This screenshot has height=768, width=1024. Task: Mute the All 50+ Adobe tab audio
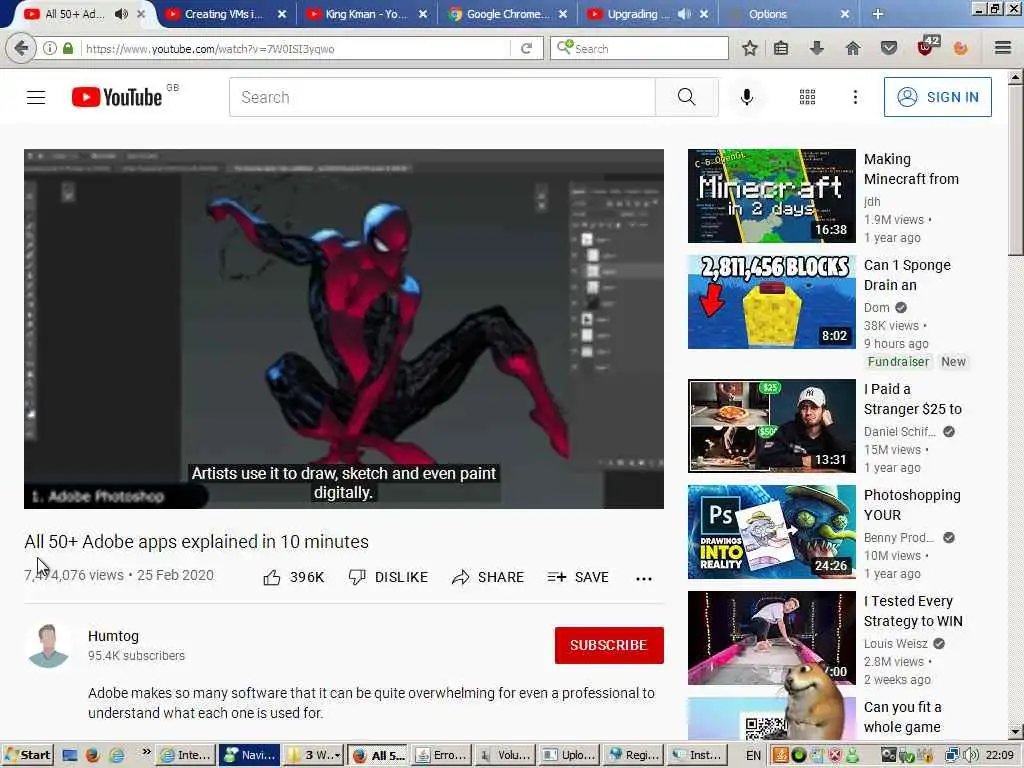pos(121,14)
